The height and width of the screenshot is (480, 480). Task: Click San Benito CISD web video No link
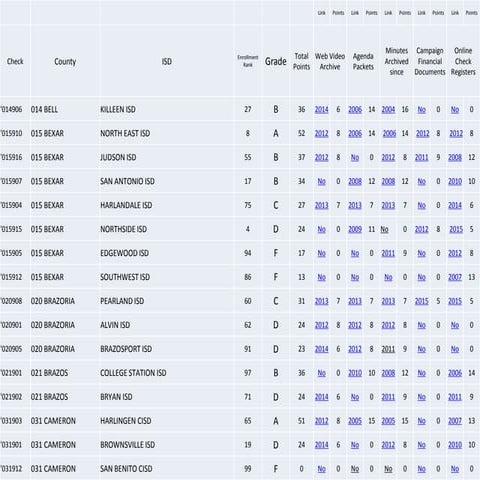pyautogui.click(x=321, y=469)
